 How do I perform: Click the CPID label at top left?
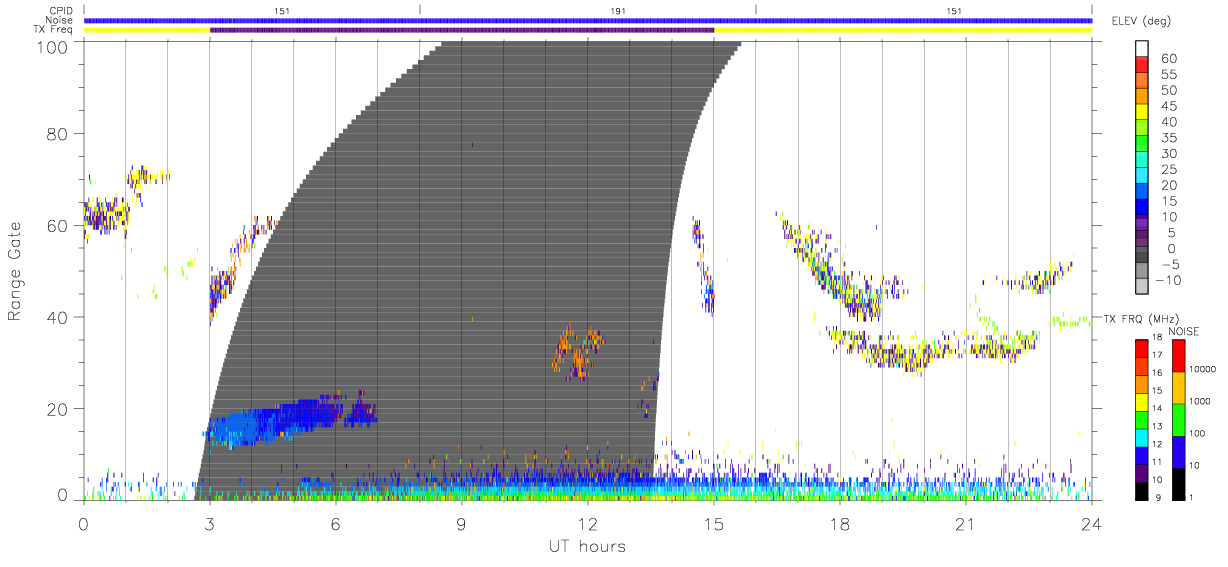point(60,11)
